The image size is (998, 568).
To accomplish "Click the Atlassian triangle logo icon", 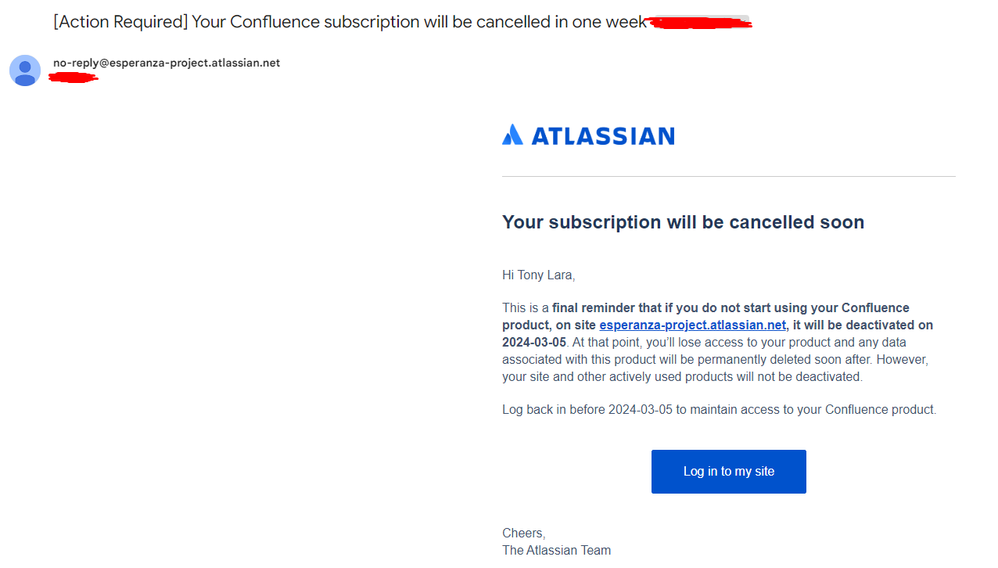I will 512,135.
